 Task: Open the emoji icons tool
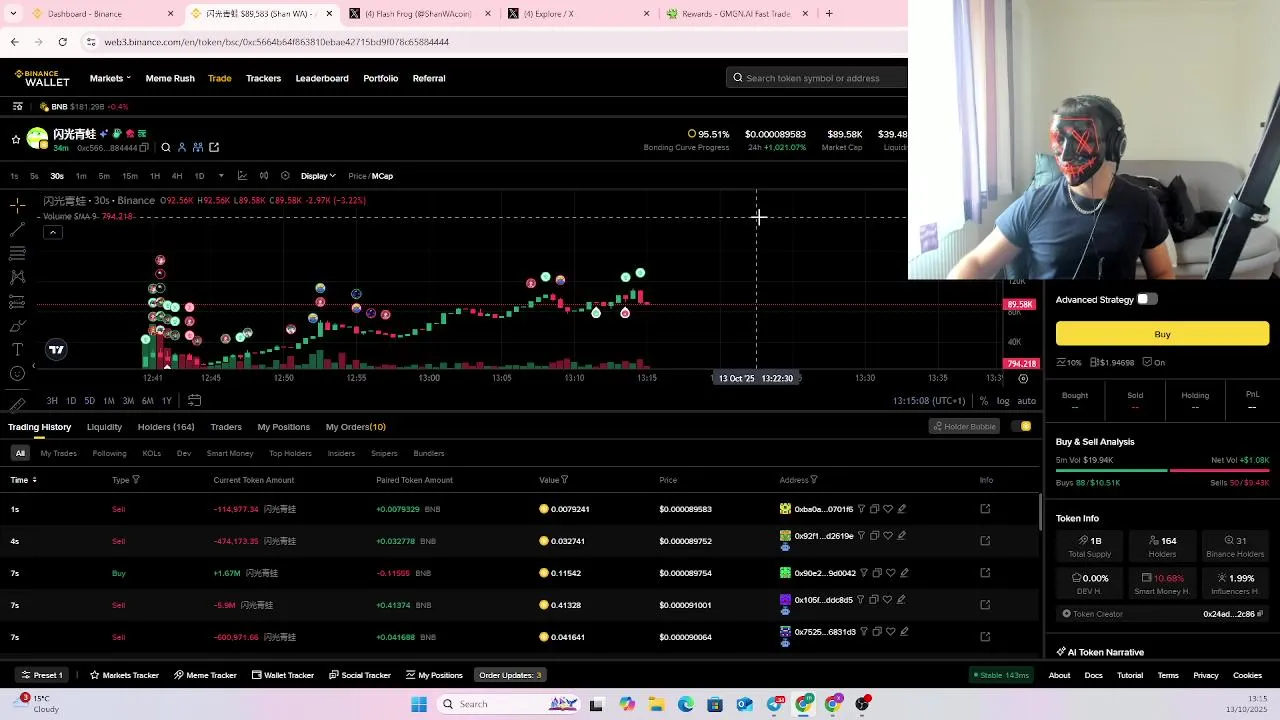[x=17, y=374]
